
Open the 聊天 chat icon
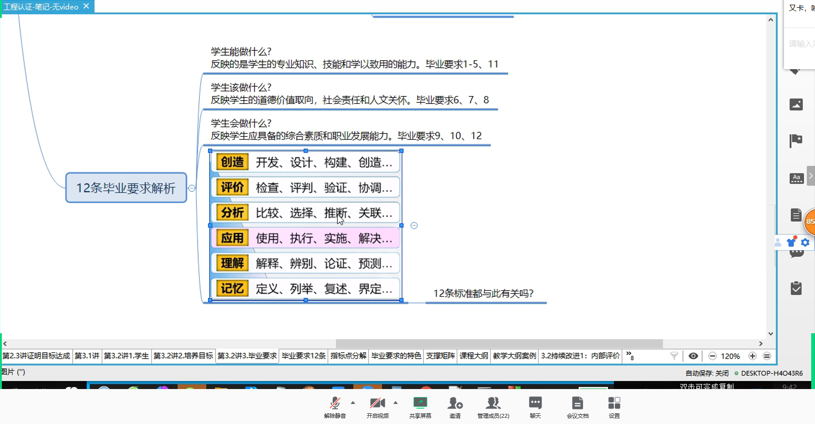point(535,403)
